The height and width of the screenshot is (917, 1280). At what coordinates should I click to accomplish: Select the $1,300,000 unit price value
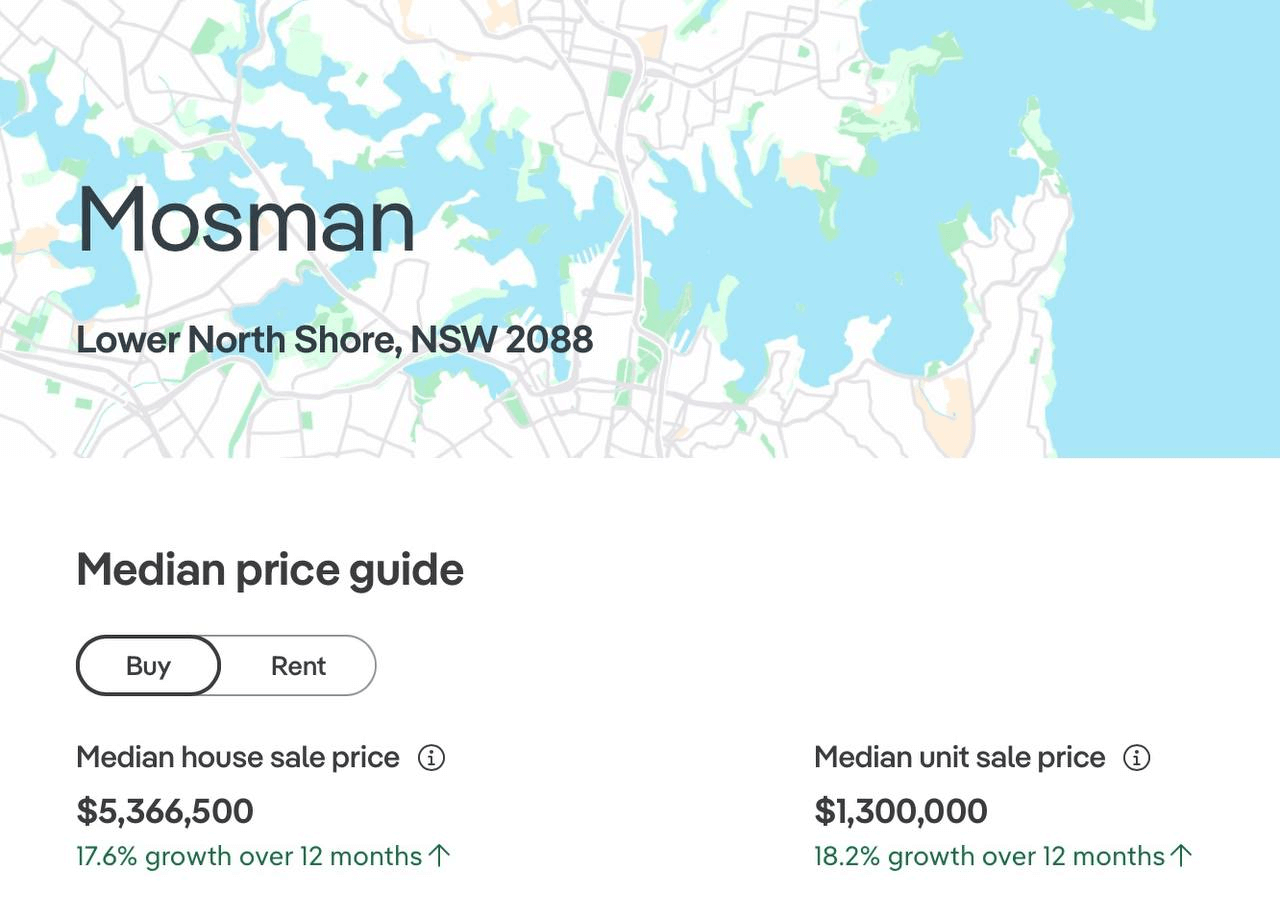[x=901, y=811]
